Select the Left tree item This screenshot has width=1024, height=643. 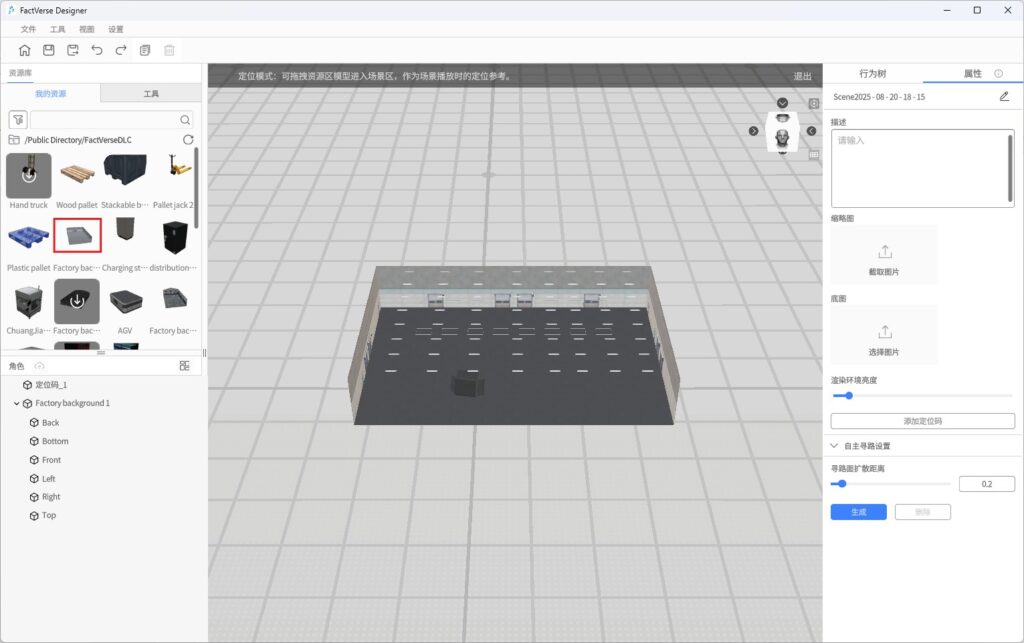tap(48, 478)
